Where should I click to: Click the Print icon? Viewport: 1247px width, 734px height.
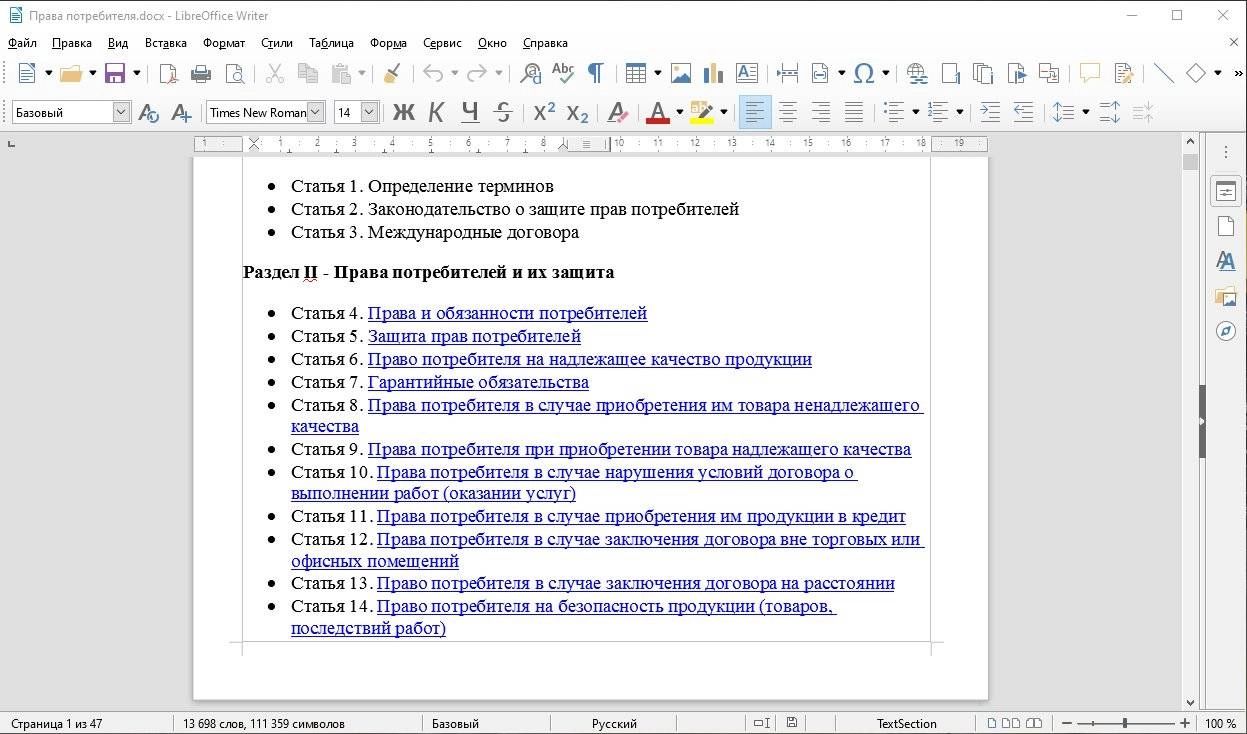[x=201, y=73]
